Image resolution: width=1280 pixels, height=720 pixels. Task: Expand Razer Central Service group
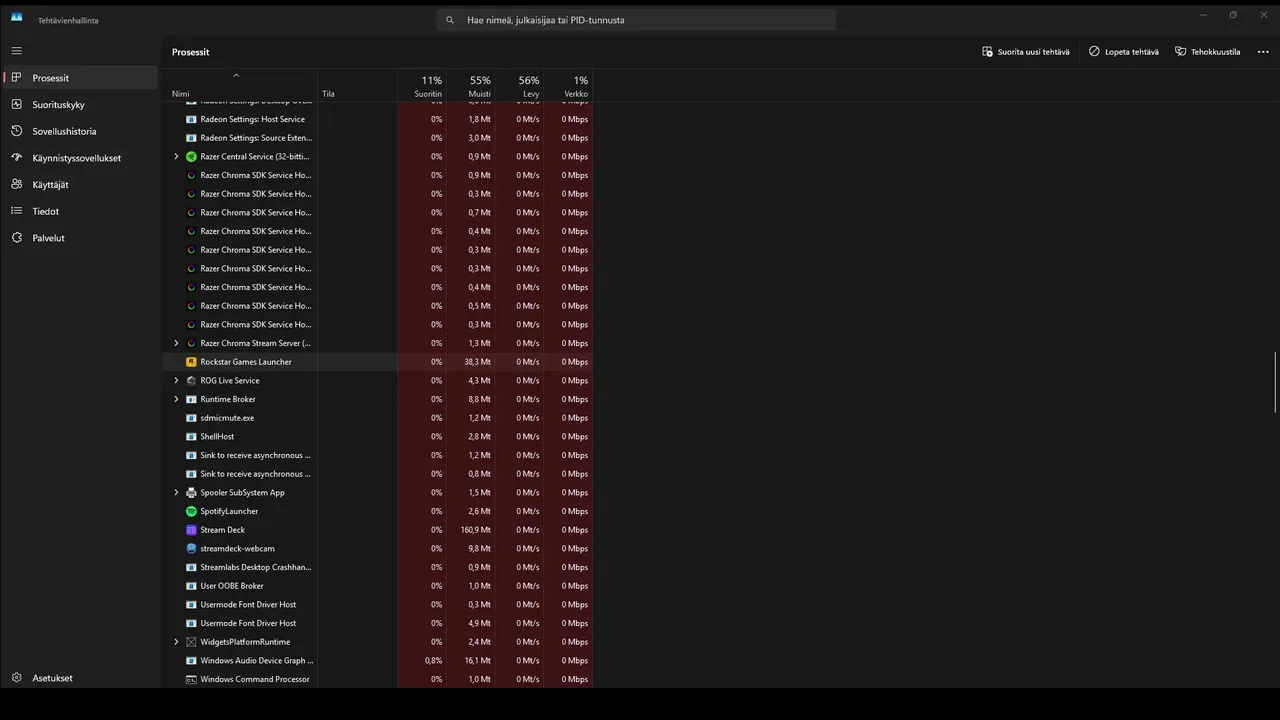(177, 157)
